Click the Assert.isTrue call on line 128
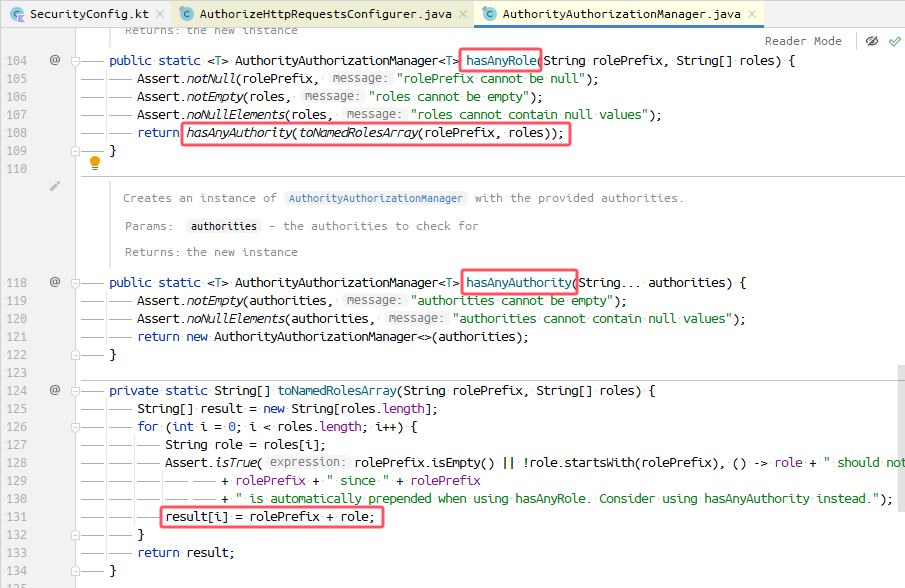 pyautogui.click(x=212, y=463)
